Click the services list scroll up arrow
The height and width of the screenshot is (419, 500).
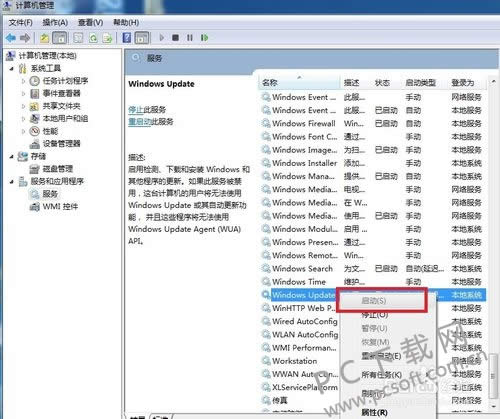[494, 82]
